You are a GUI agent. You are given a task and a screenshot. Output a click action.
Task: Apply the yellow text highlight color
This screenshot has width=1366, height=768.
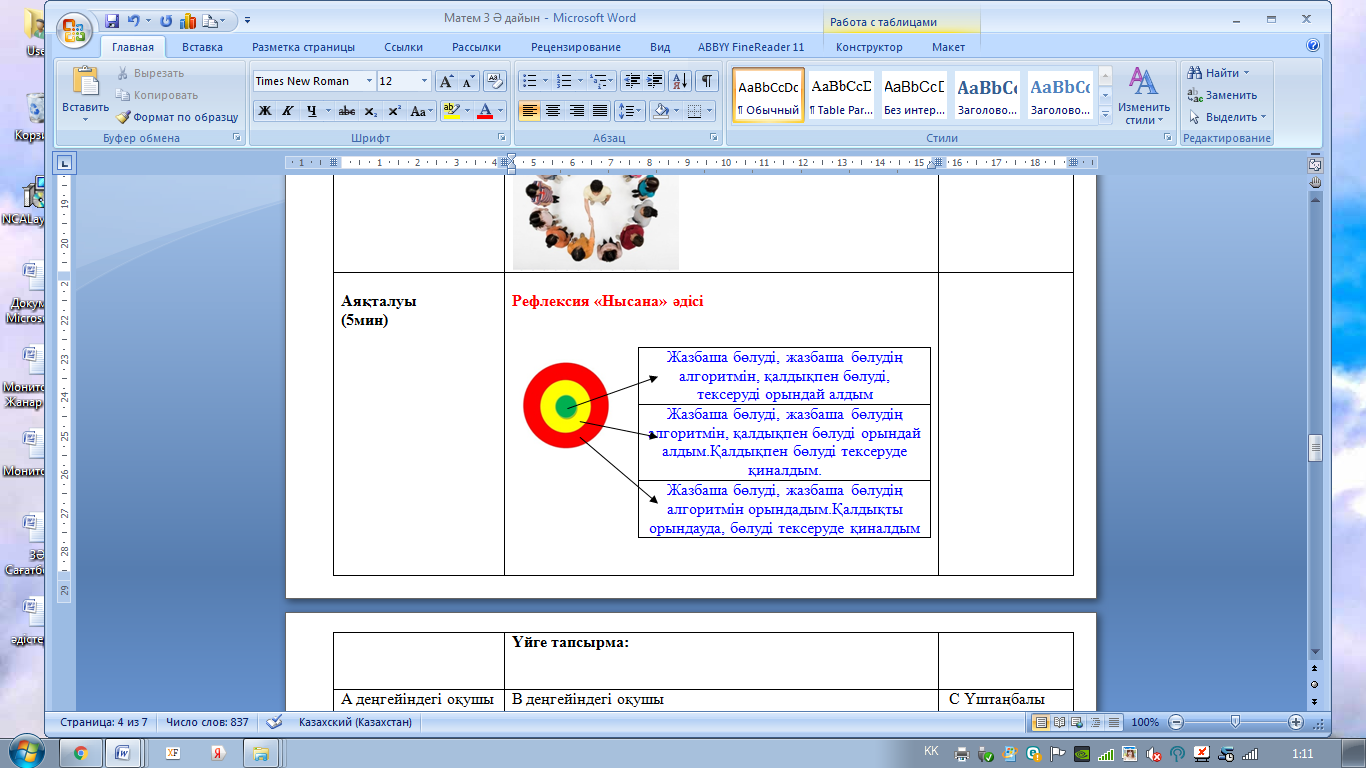click(450, 110)
